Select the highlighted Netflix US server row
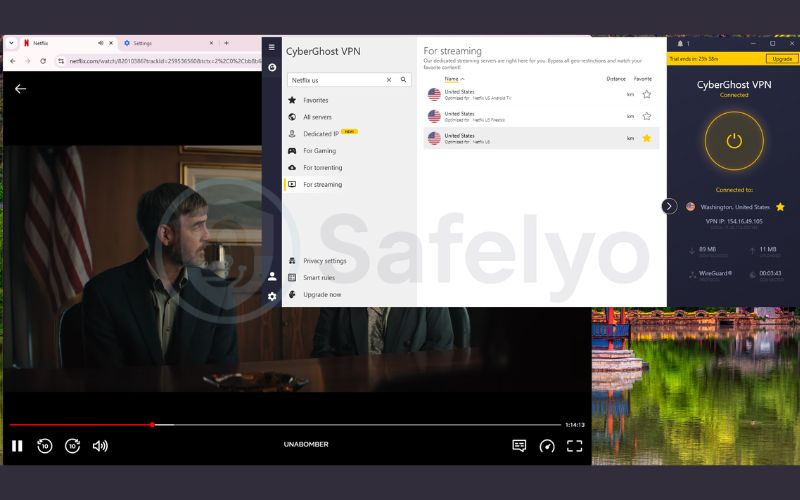800x500 pixels. click(541, 138)
